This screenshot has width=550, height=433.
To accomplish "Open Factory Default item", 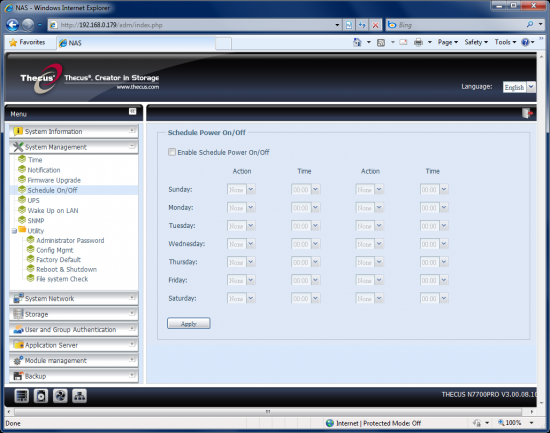I will [59, 260].
